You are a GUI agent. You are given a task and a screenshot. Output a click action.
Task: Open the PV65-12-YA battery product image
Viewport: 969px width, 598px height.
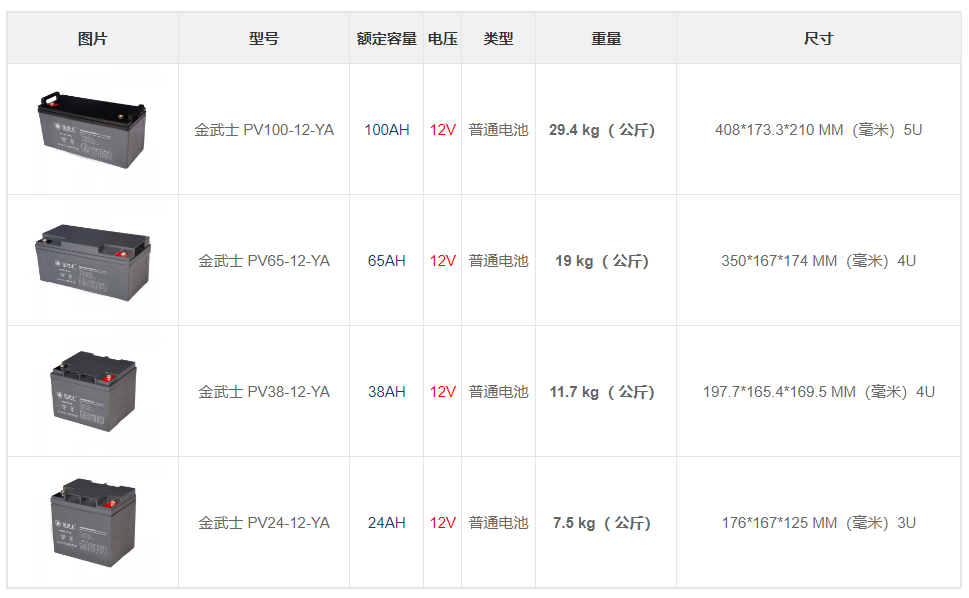pos(92,262)
